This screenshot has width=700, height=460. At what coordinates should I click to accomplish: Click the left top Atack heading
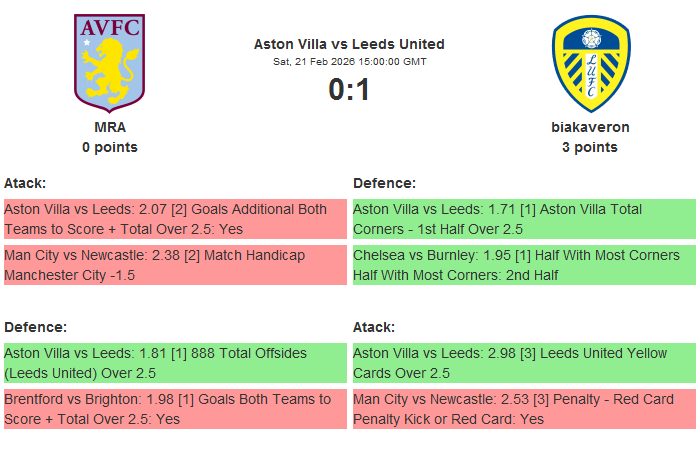(x=25, y=183)
